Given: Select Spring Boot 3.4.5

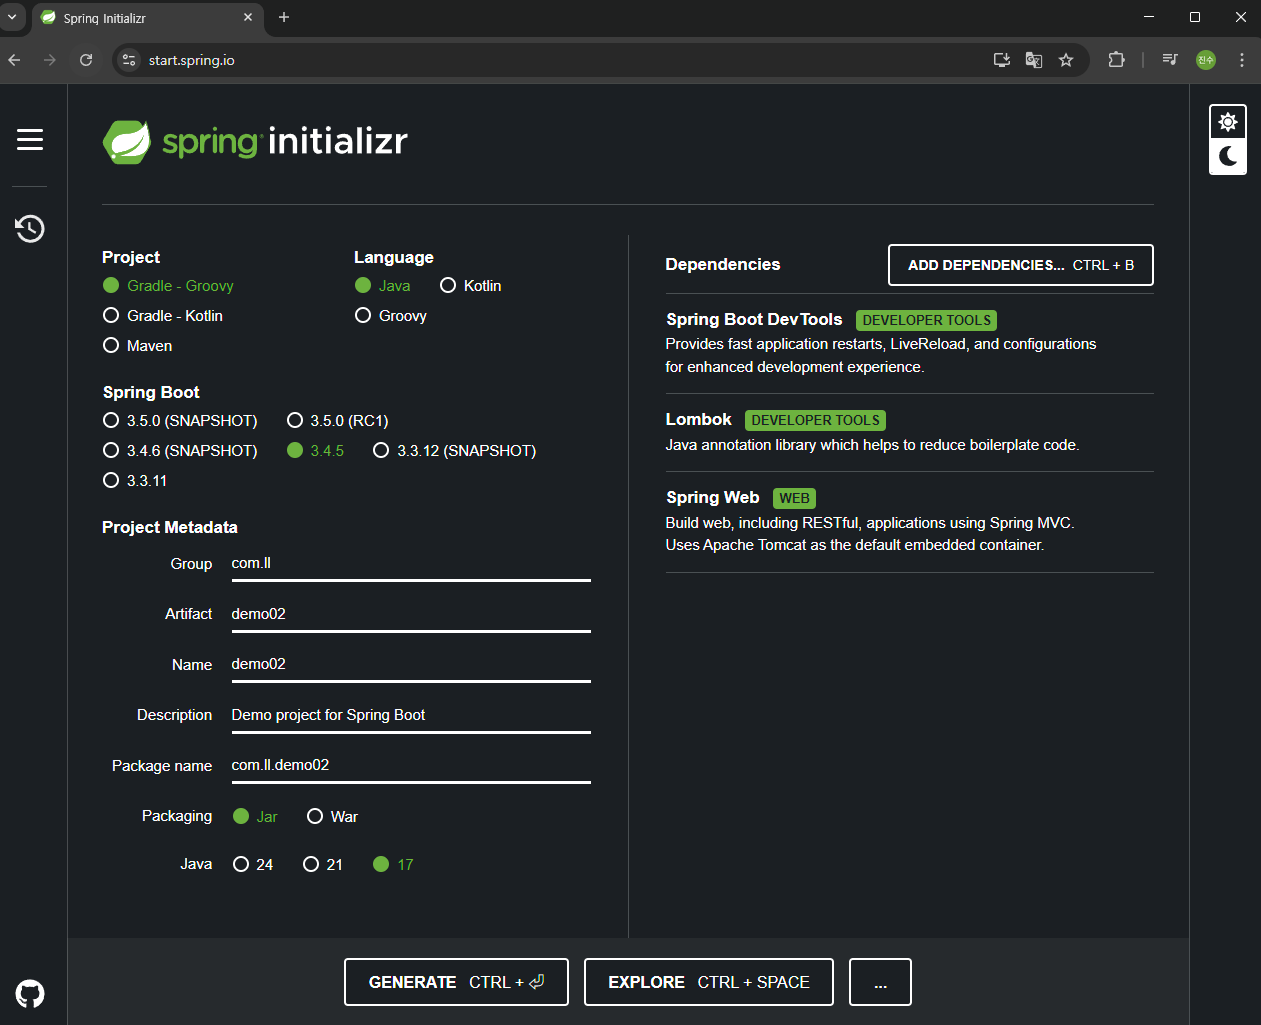Looking at the screenshot, I should tap(315, 451).
